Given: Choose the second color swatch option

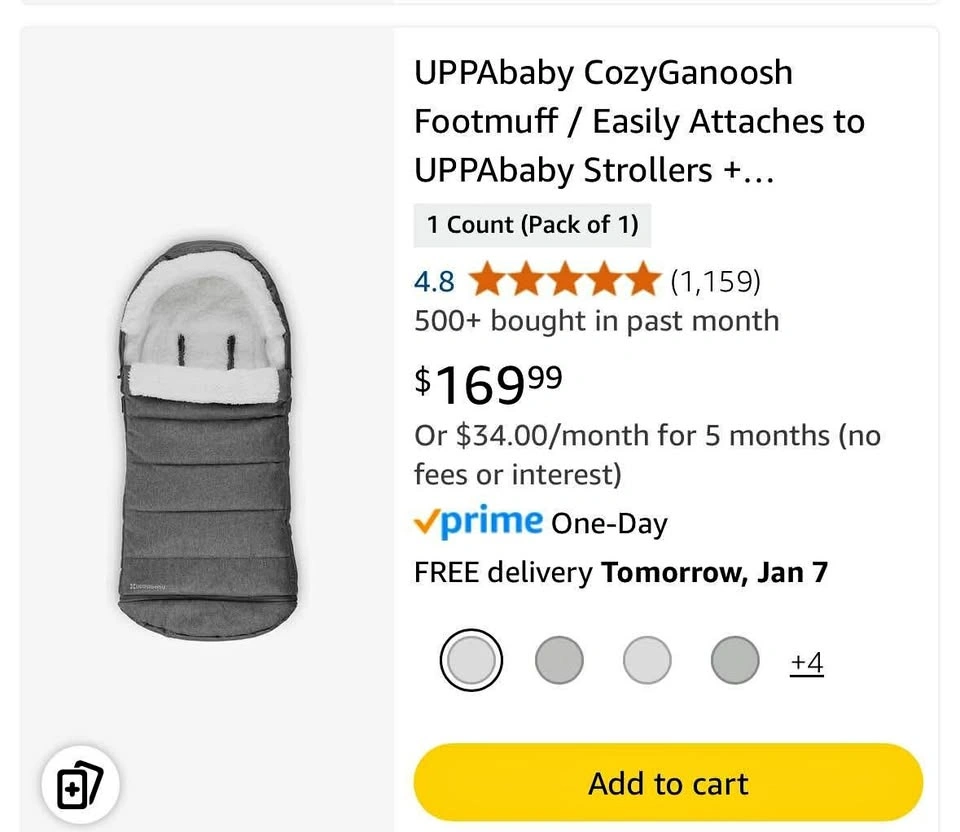Looking at the screenshot, I should tap(559, 660).
